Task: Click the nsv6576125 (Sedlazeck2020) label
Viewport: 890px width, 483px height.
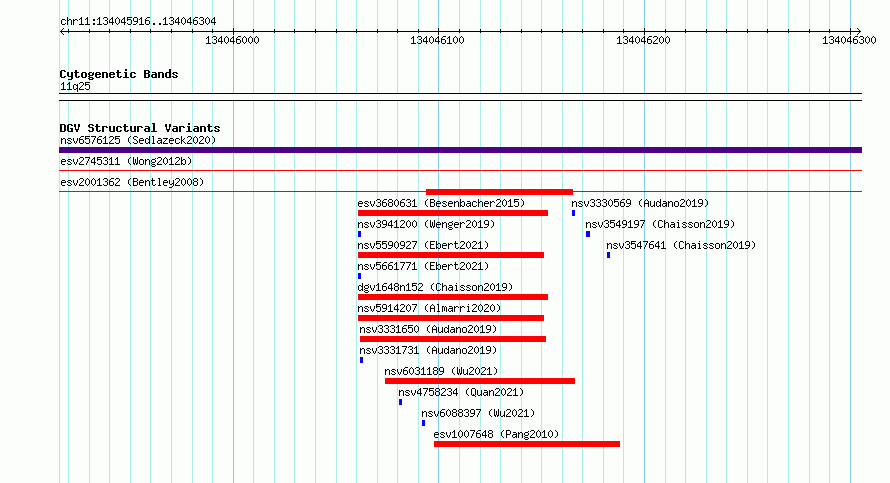Action: pos(138,140)
